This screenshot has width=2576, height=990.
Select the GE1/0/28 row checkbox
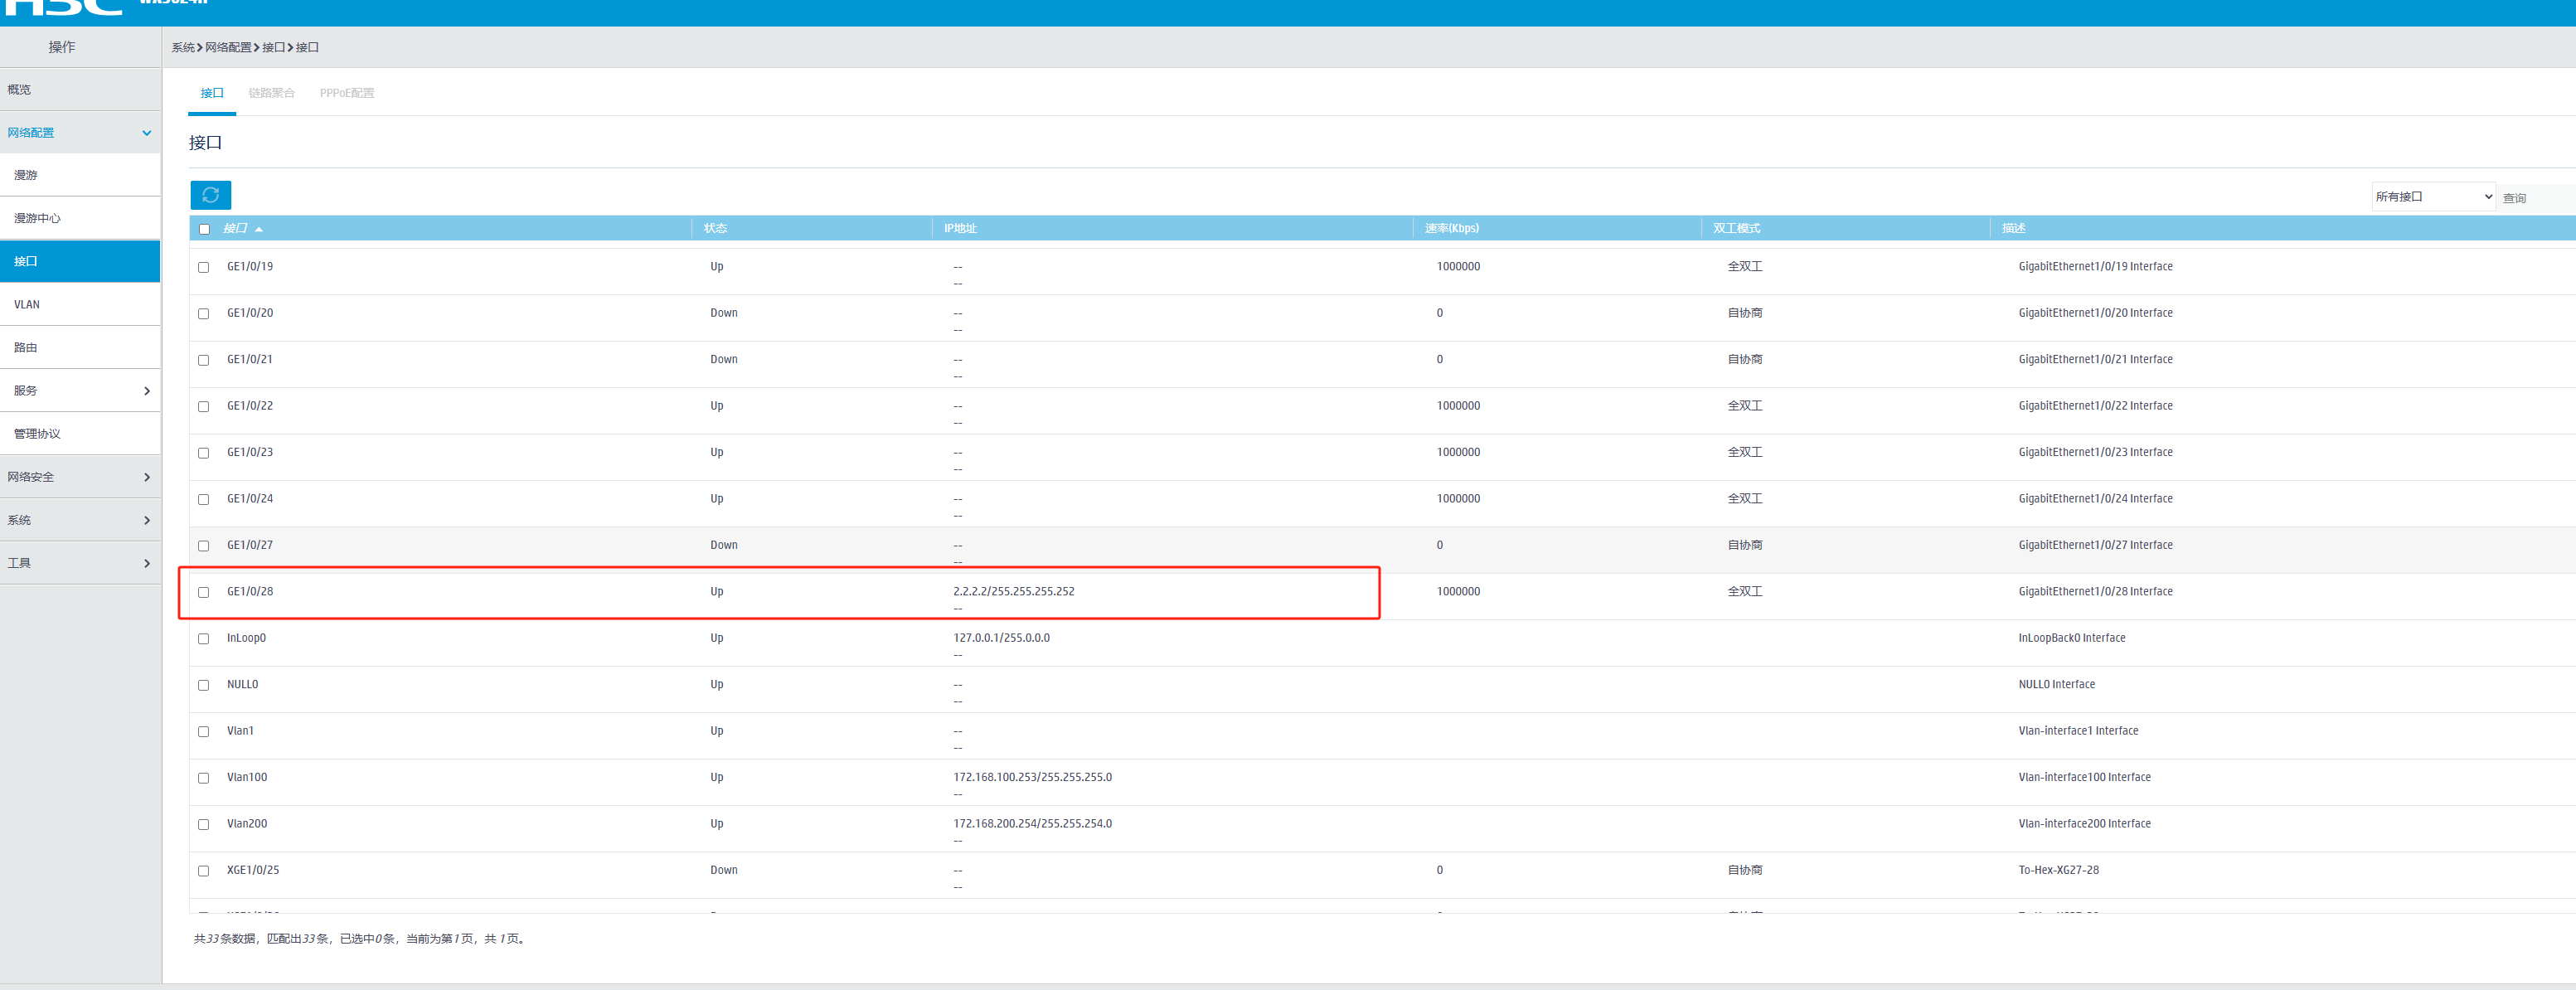[x=204, y=592]
